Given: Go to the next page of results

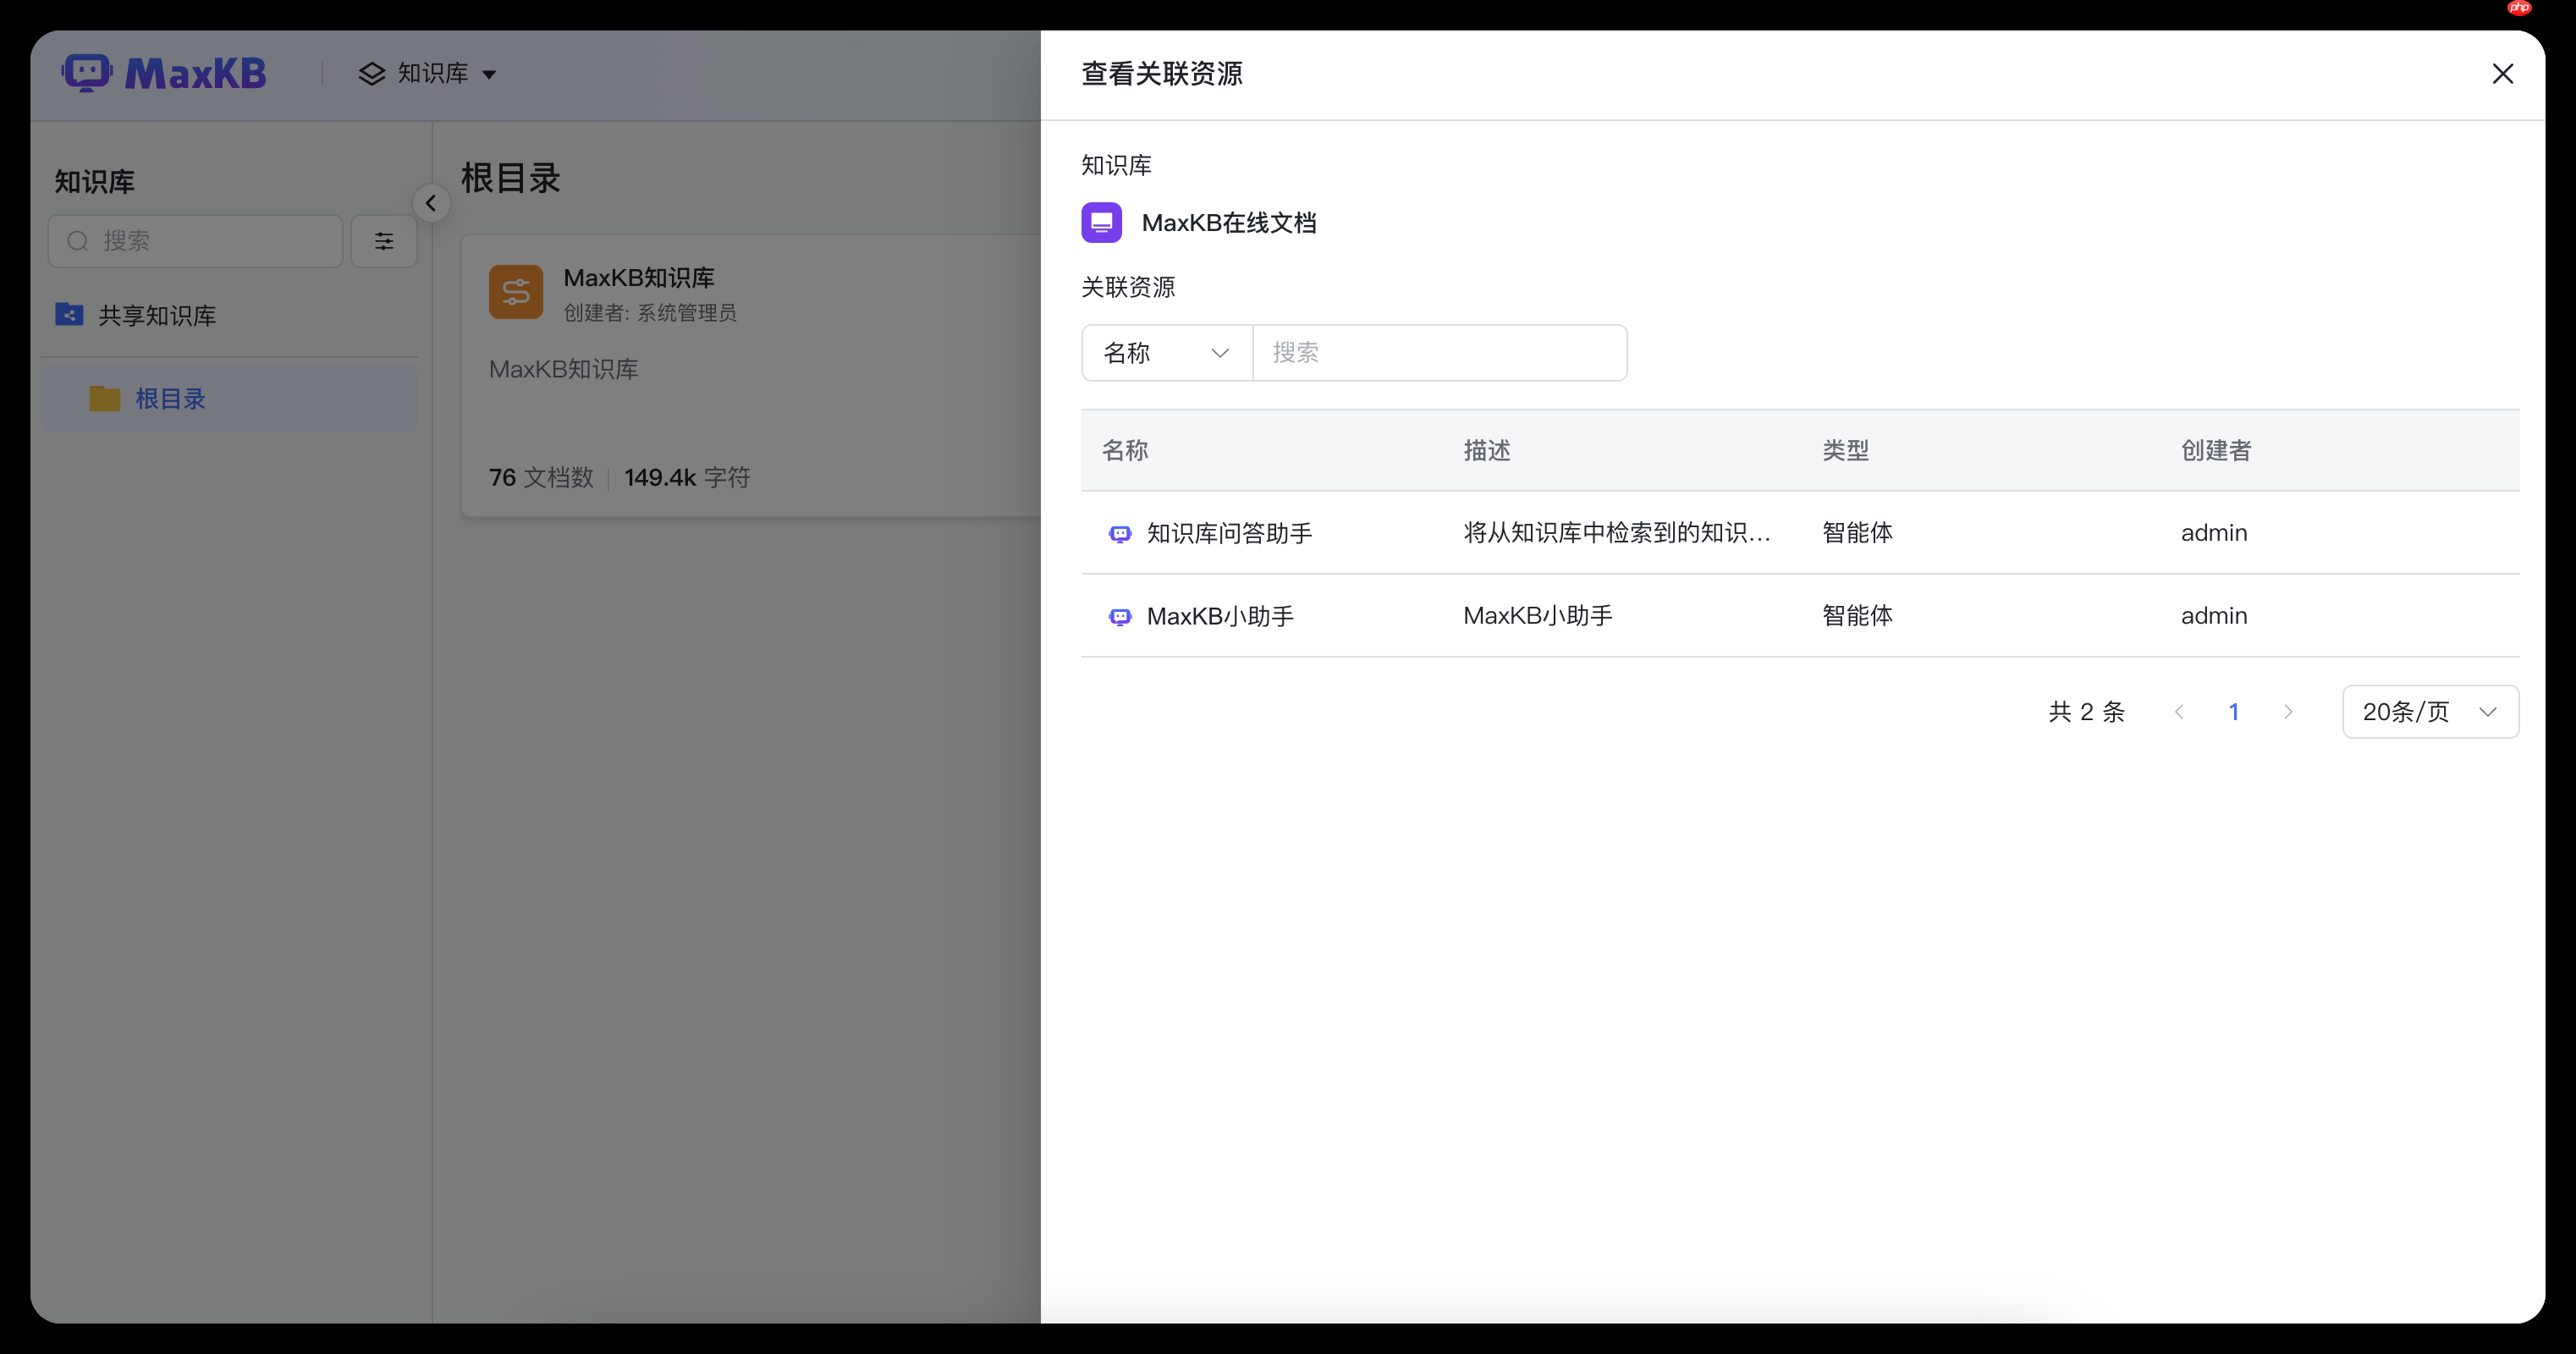Looking at the screenshot, I should pyautogui.click(x=2289, y=711).
